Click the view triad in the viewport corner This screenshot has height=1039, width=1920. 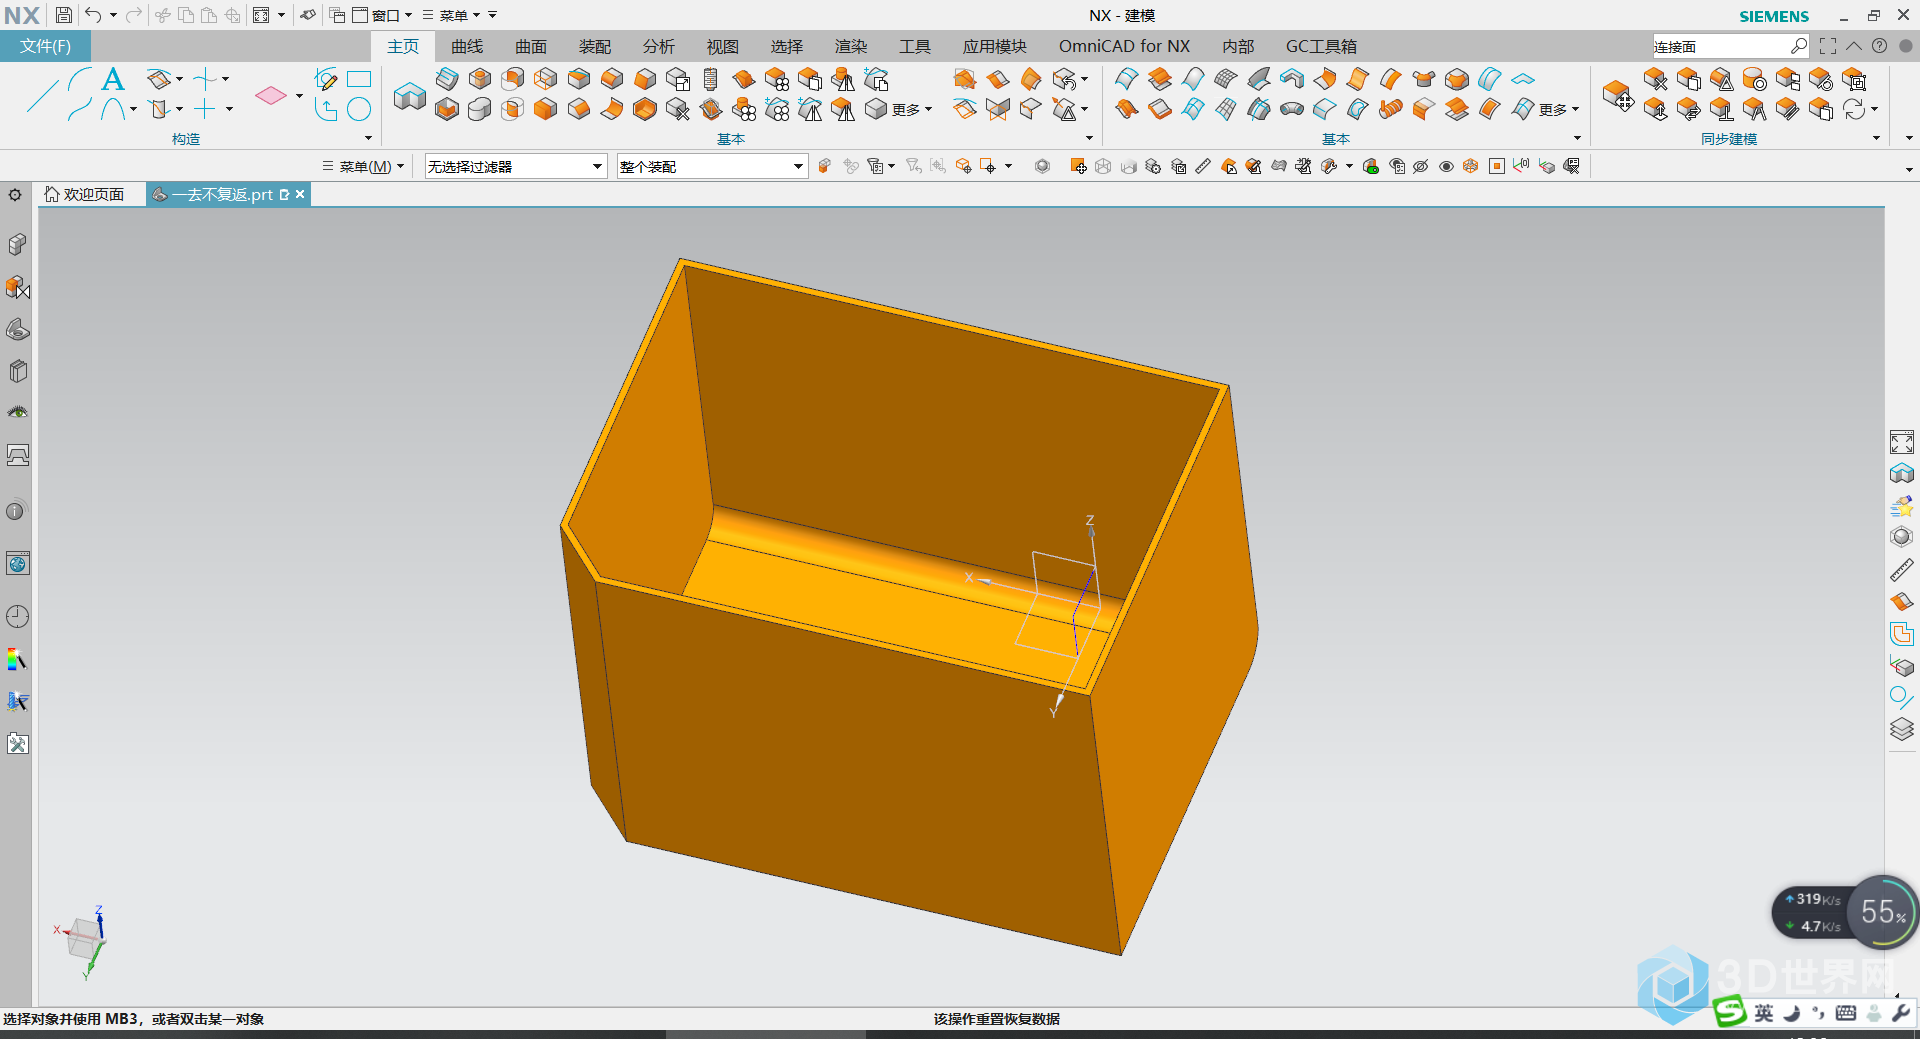tap(83, 941)
